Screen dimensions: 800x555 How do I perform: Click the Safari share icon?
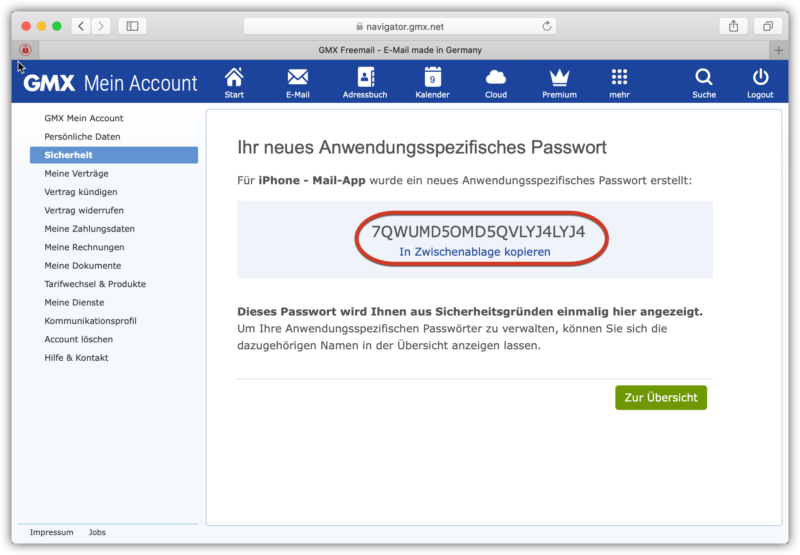click(733, 26)
